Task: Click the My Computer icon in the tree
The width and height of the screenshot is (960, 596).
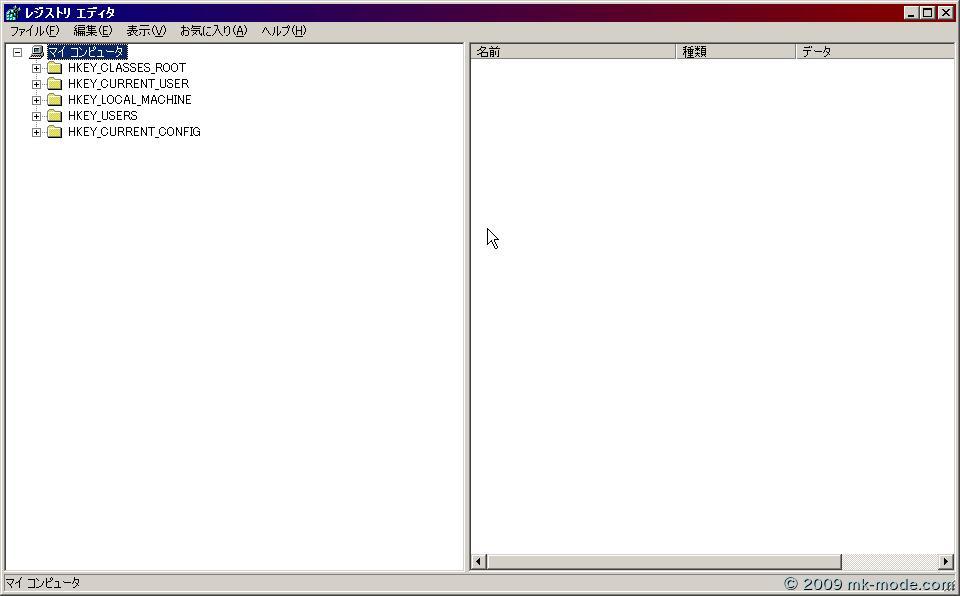Action: click(x=36, y=51)
